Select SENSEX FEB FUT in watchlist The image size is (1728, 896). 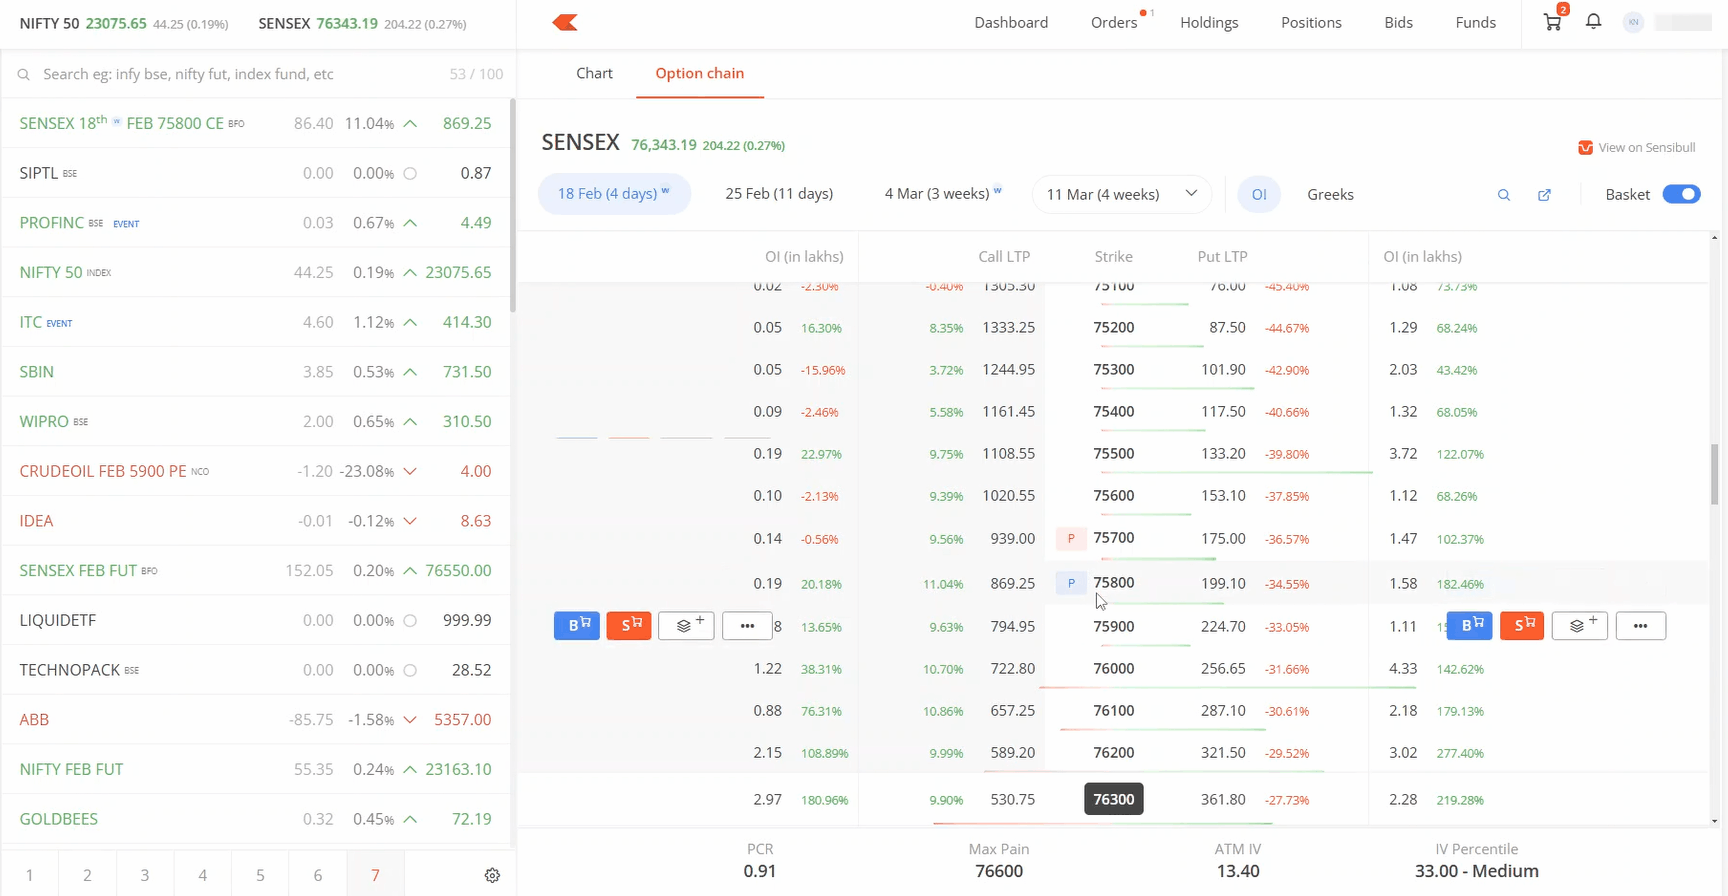[x=257, y=570]
